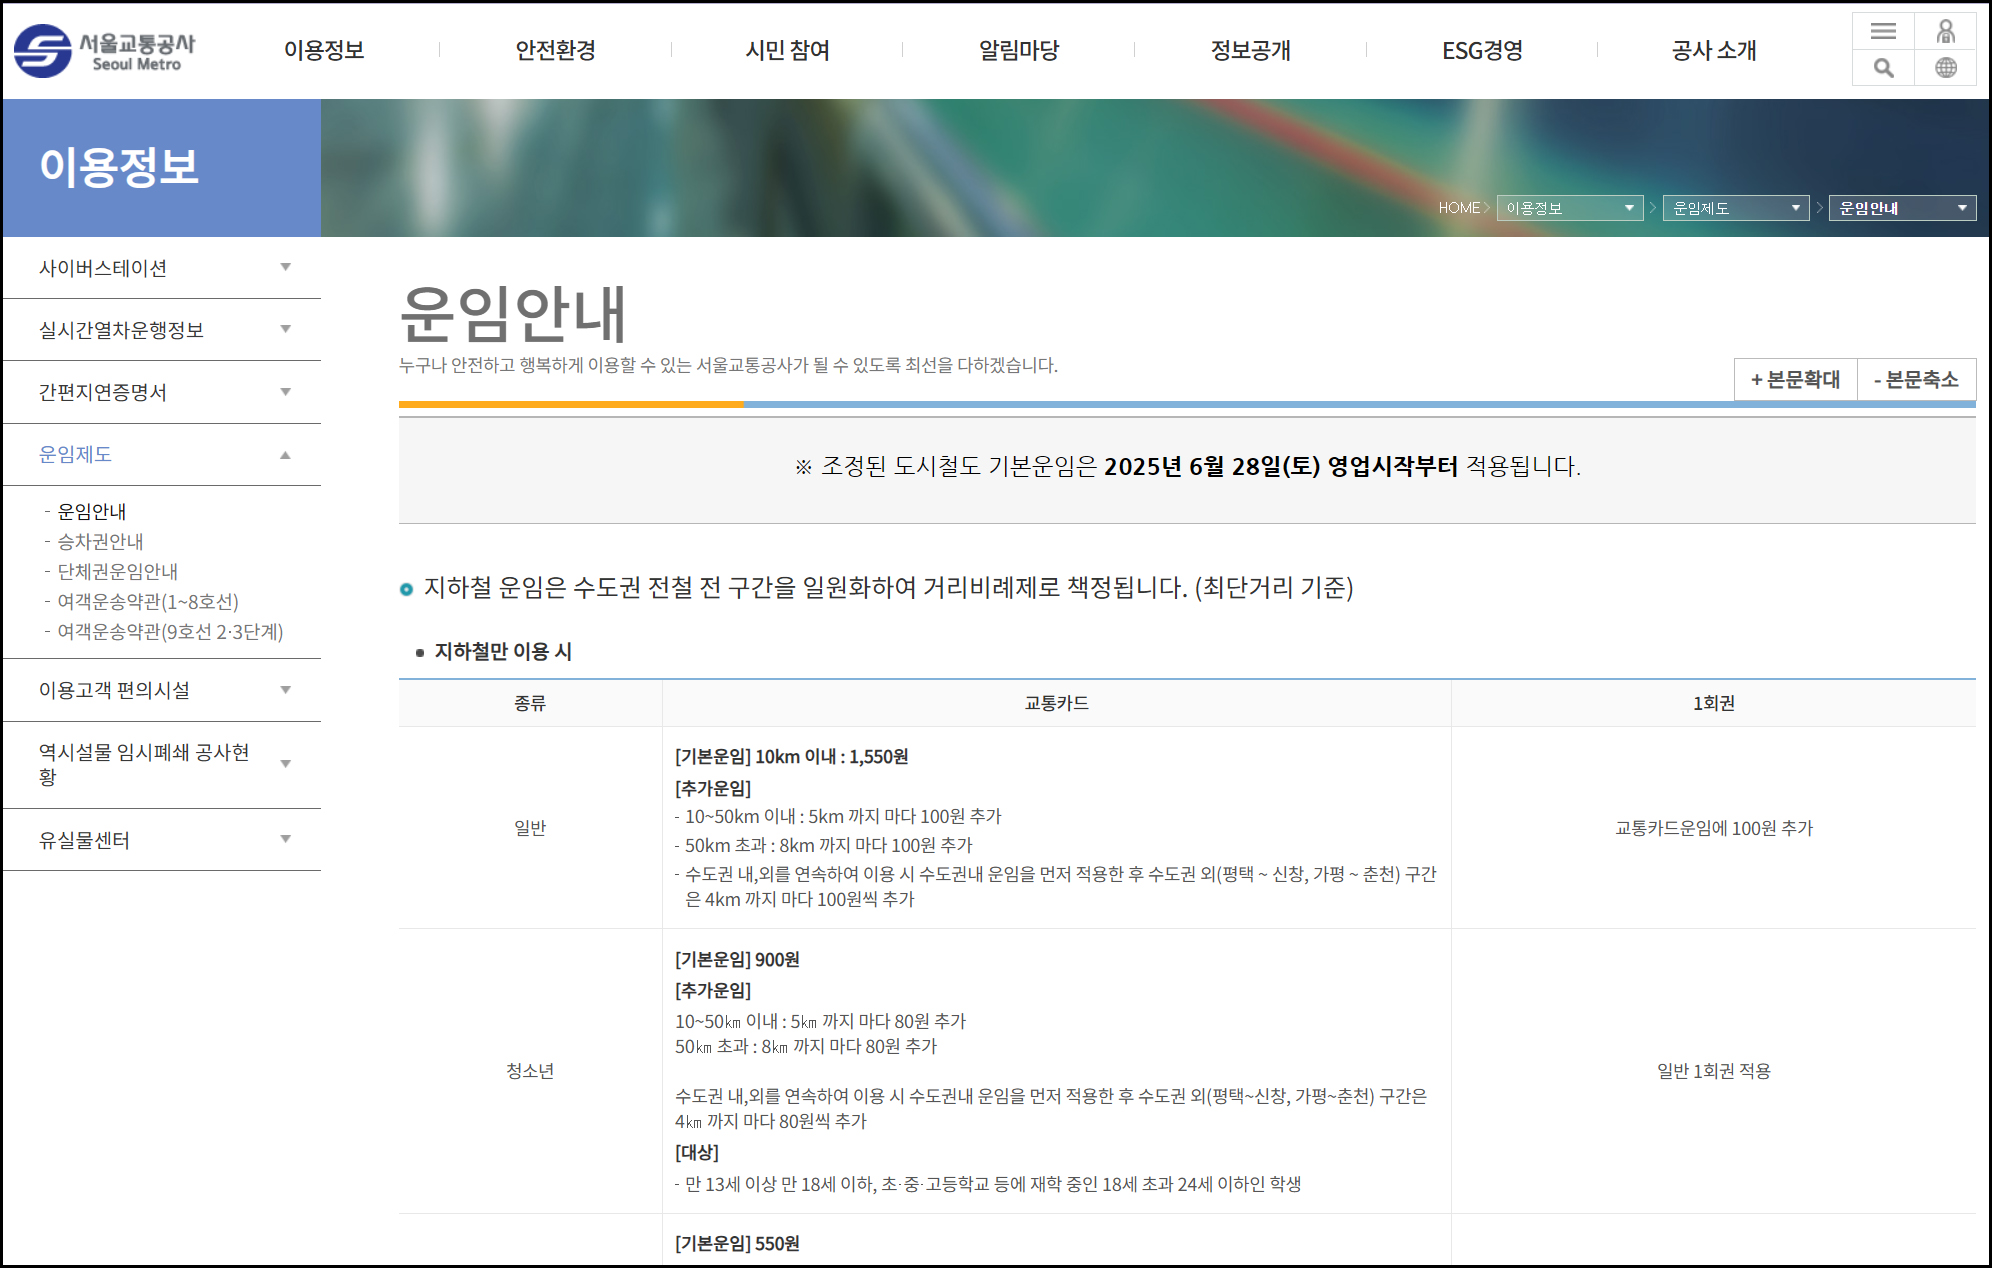Click the user login icon
The height and width of the screenshot is (1268, 1992).
tap(1946, 32)
